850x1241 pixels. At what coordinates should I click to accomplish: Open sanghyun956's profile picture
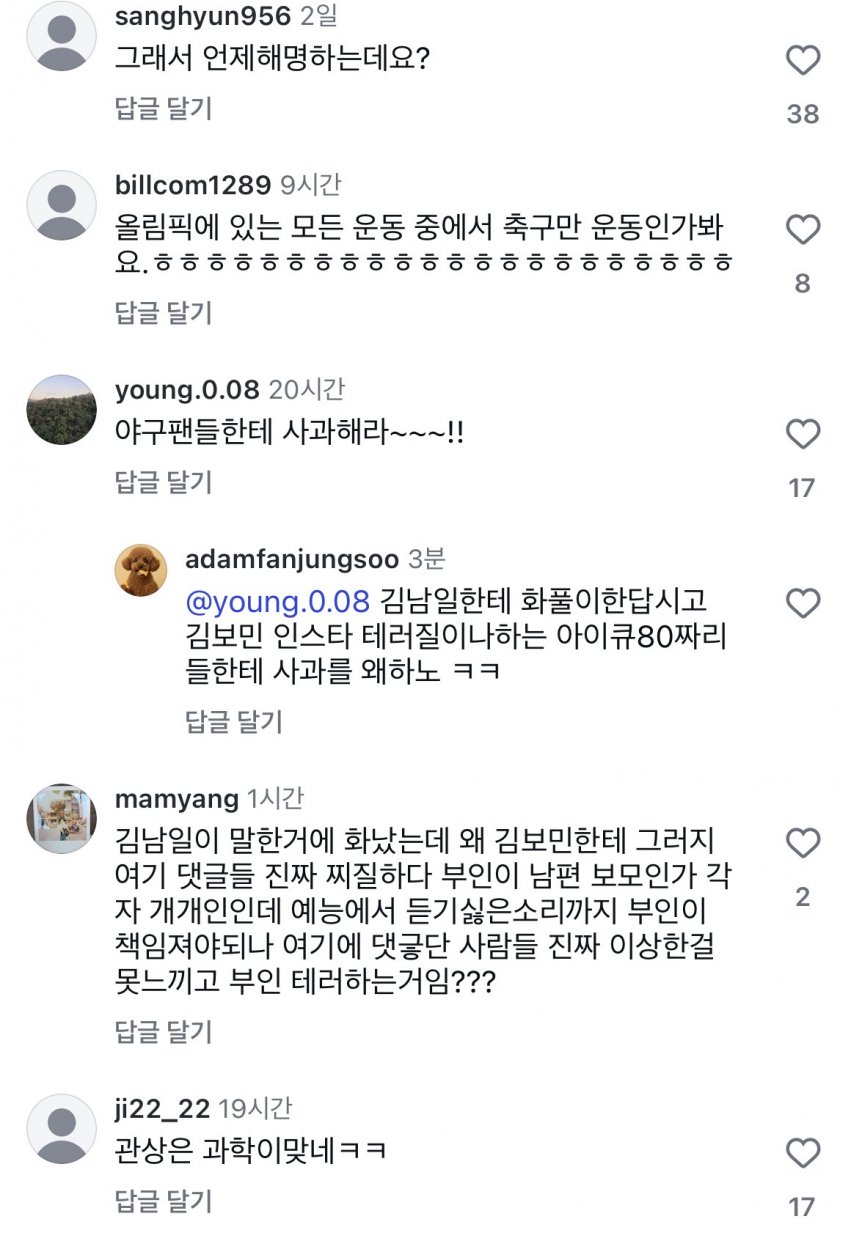[62, 35]
